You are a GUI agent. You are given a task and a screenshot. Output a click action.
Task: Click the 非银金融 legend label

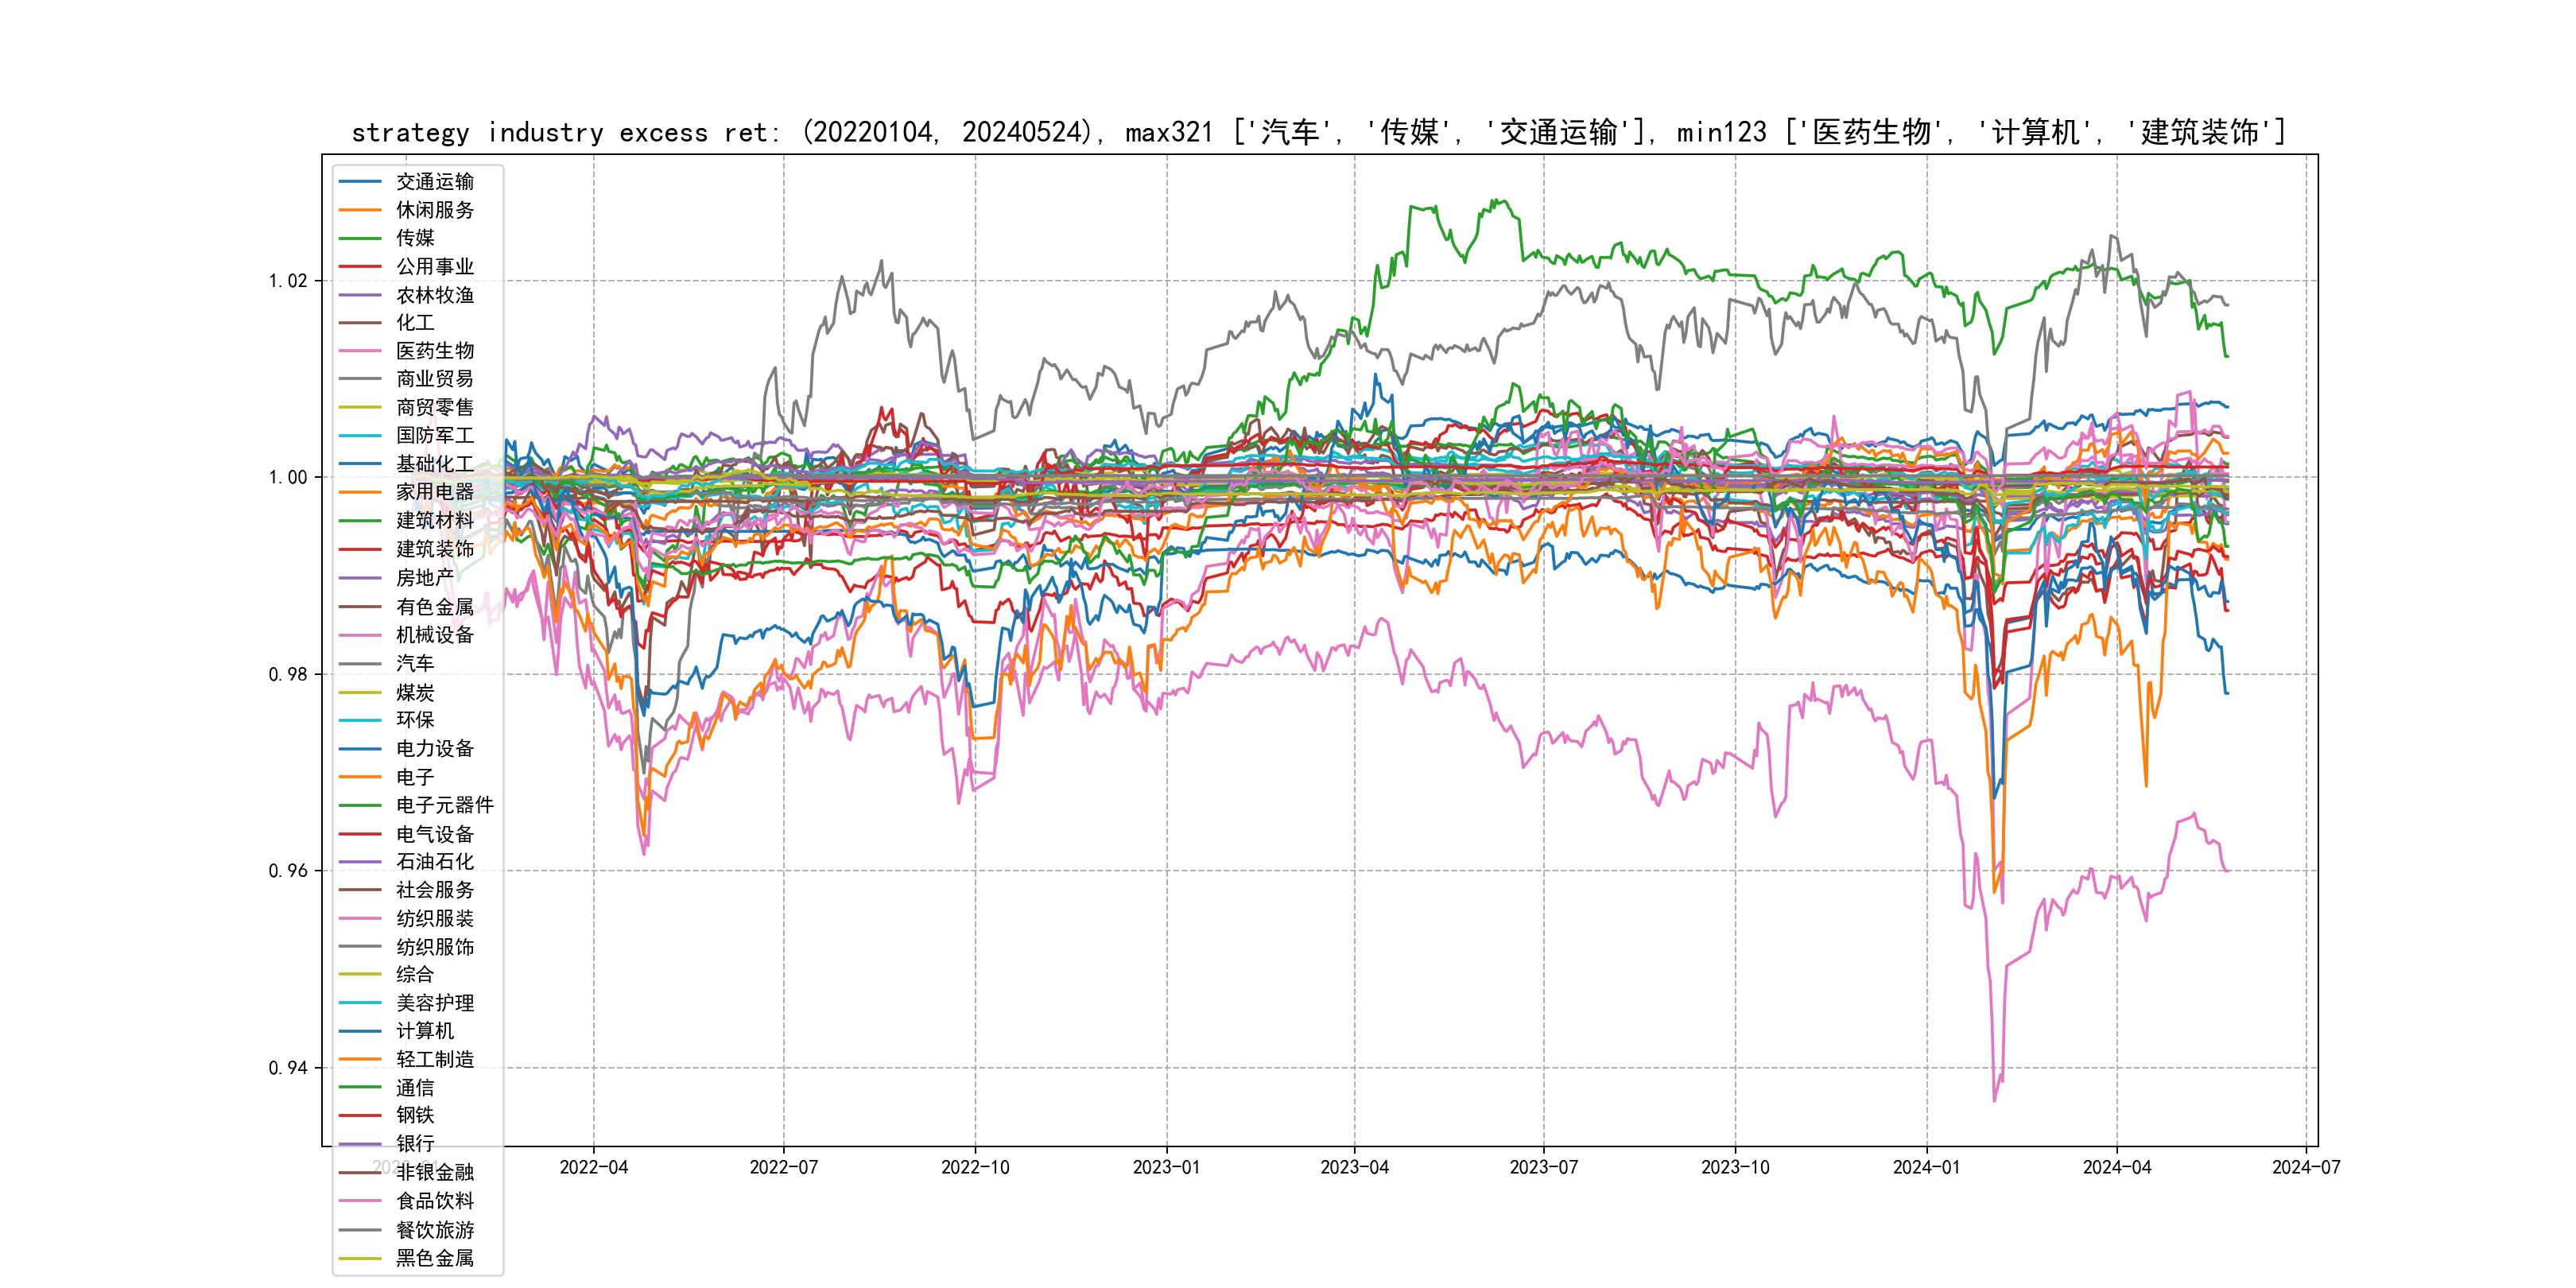434,1172
